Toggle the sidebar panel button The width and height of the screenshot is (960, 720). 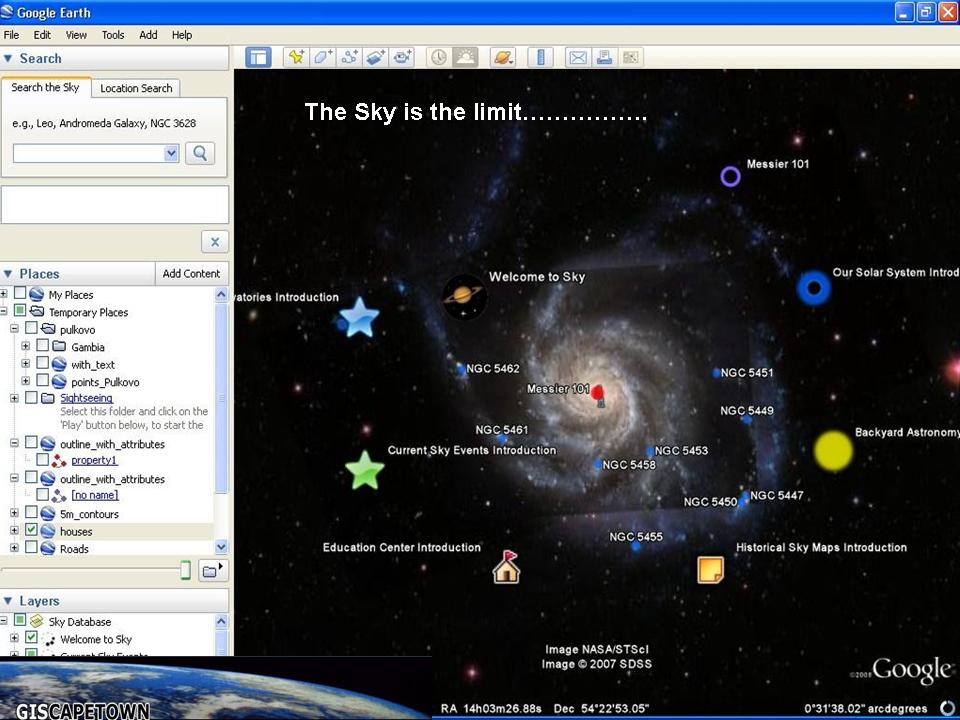(258, 58)
